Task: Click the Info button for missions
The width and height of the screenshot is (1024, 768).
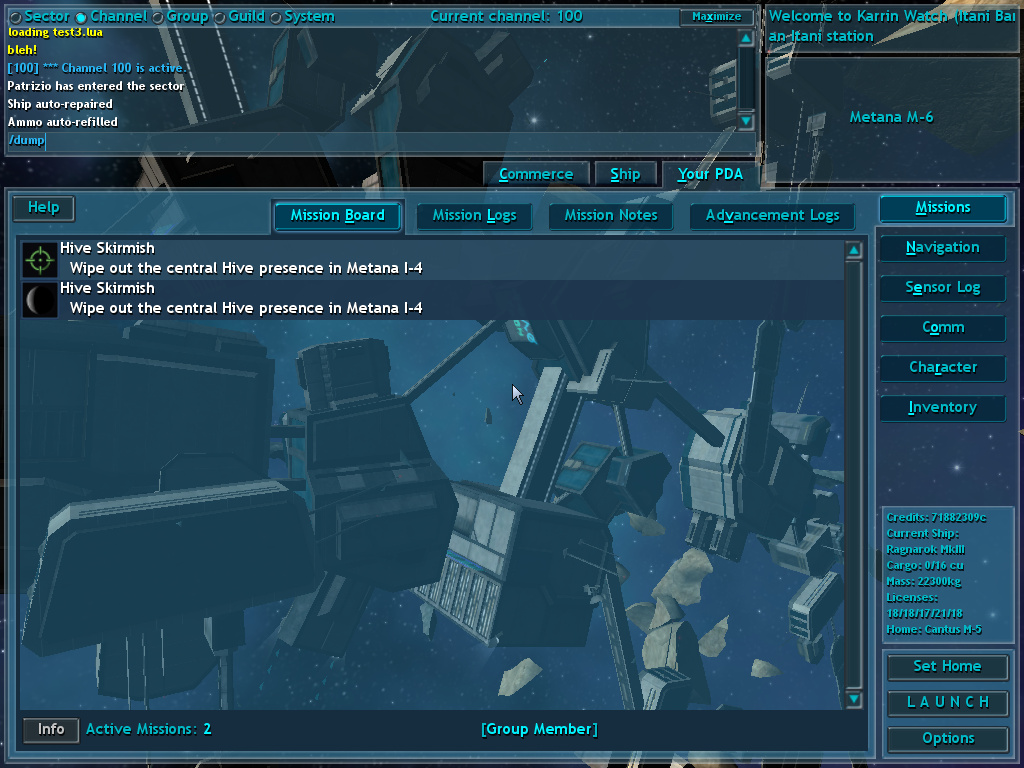Action: 51,729
